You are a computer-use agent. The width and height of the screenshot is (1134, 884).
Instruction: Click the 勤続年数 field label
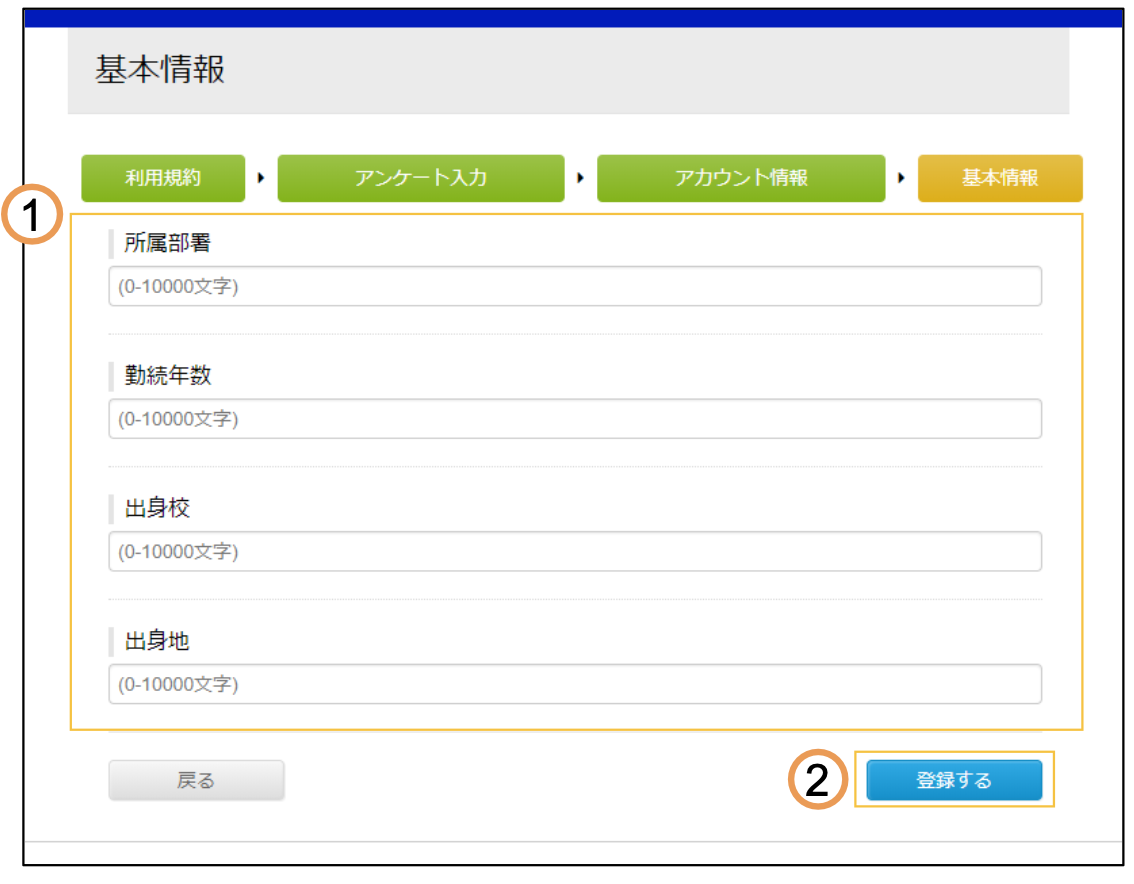pos(167,375)
